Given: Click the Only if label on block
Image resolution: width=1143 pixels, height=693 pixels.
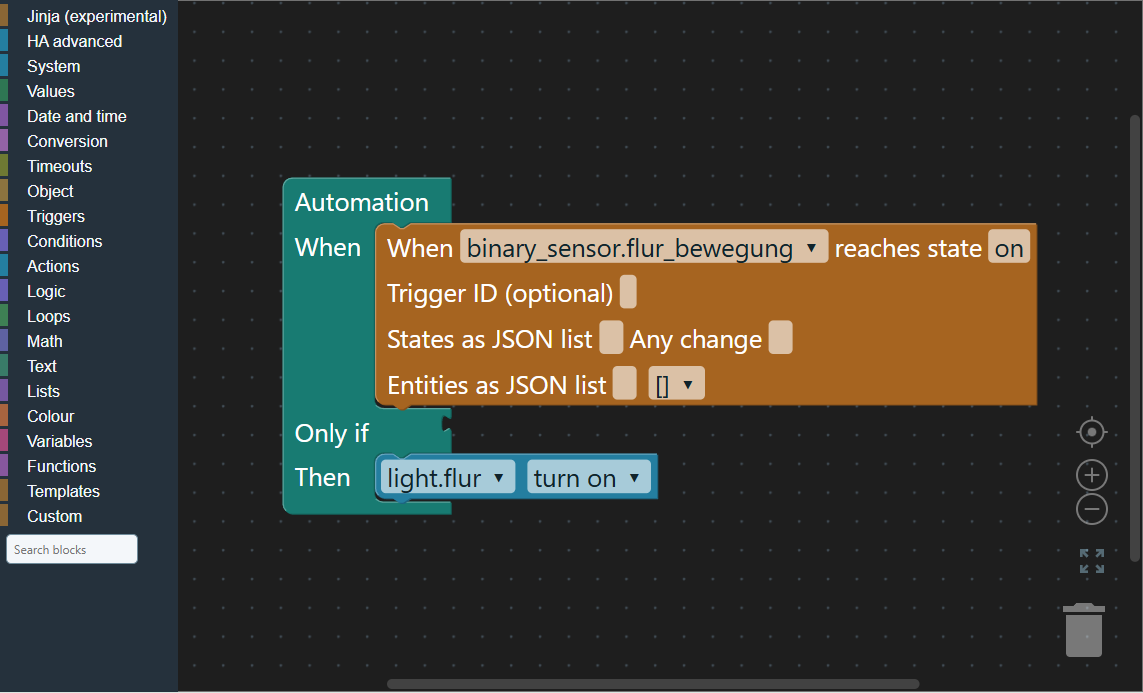Looking at the screenshot, I should tap(332, 433).
